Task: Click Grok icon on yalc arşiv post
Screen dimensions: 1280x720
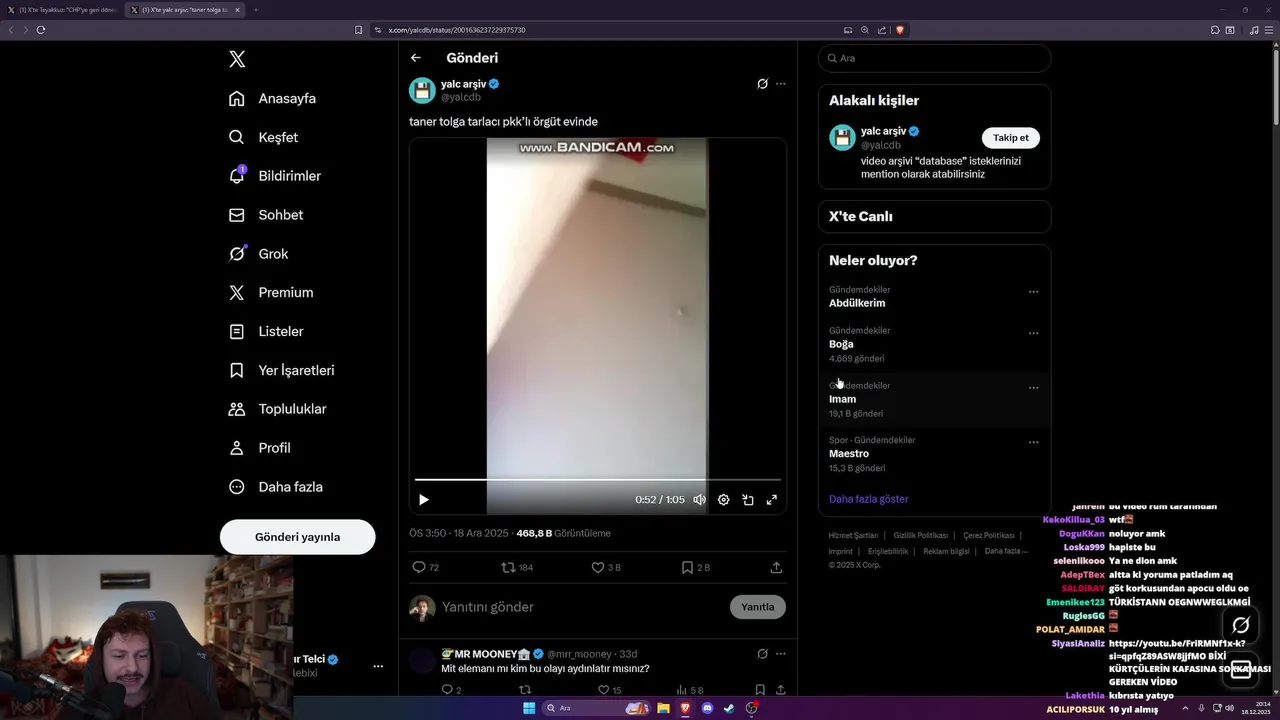Action: [762, 84]
